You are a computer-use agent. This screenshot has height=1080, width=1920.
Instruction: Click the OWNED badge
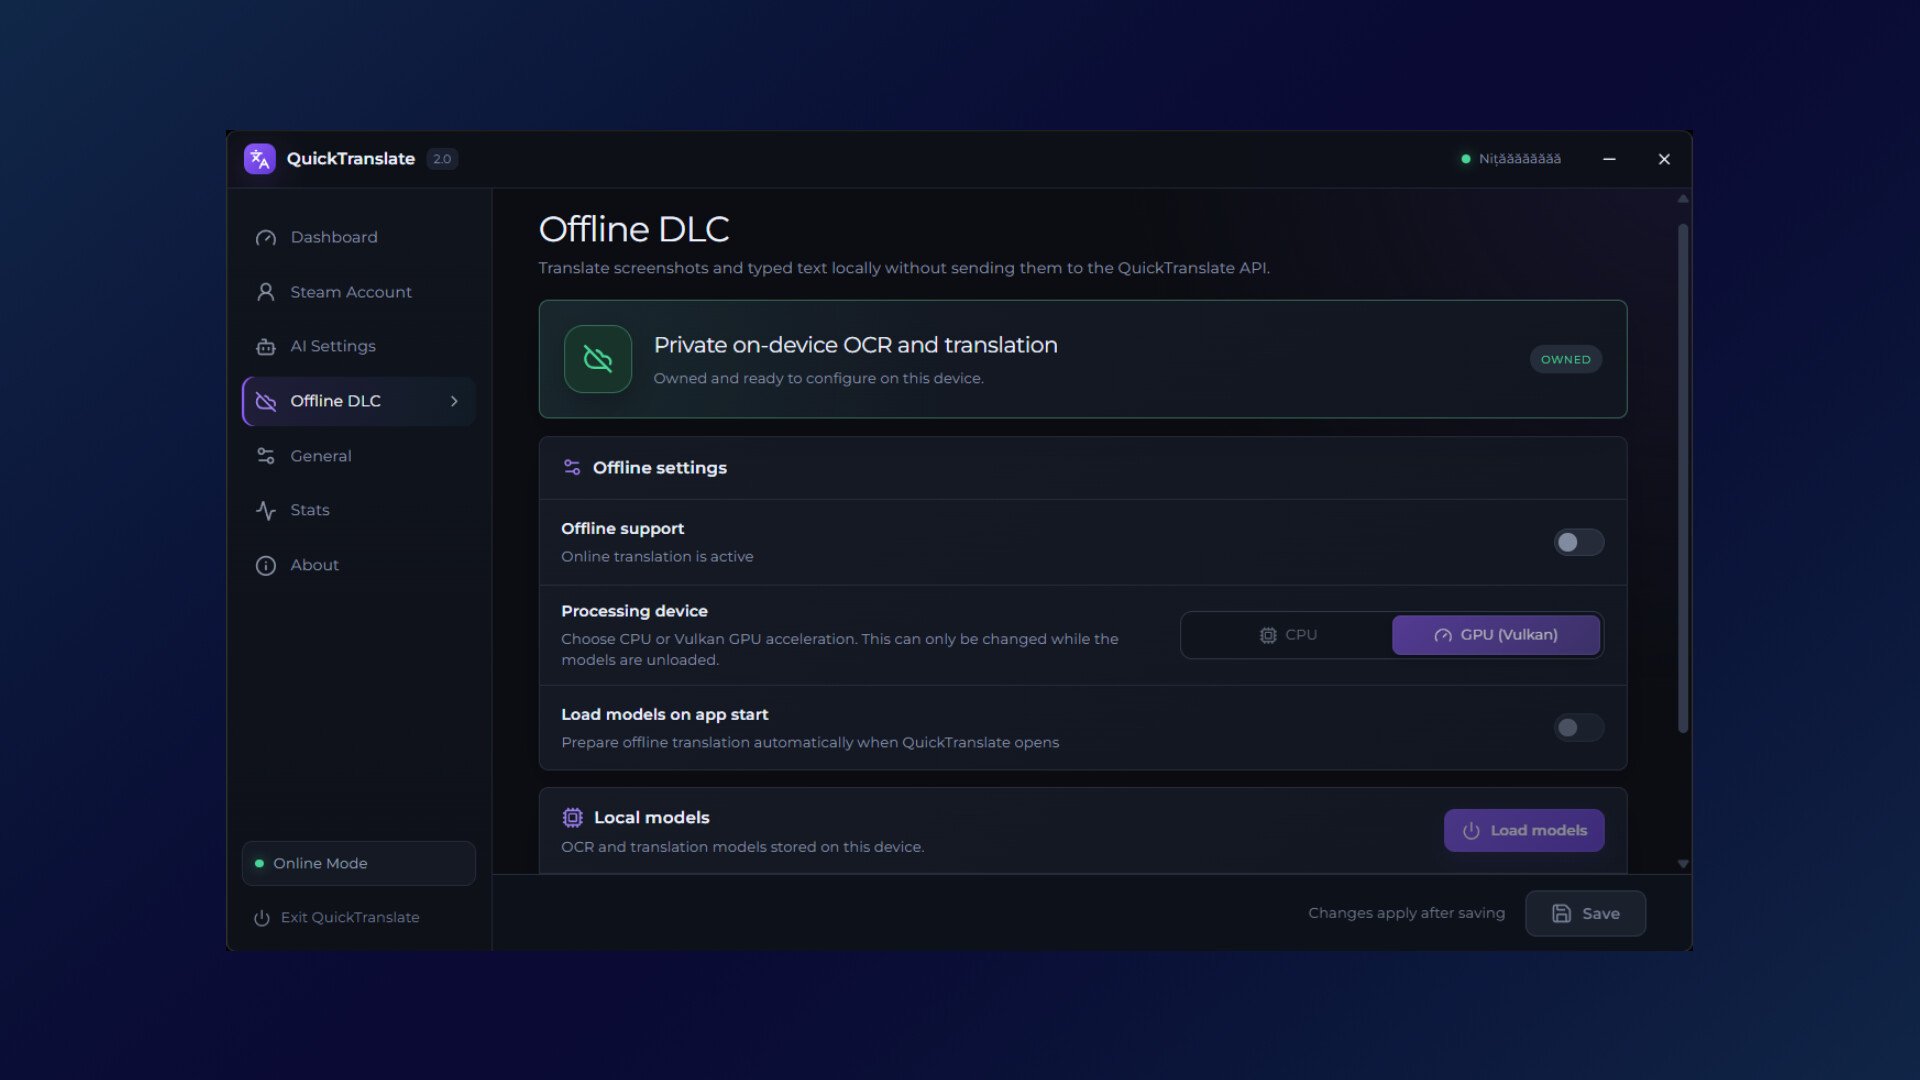point(1566,359)
